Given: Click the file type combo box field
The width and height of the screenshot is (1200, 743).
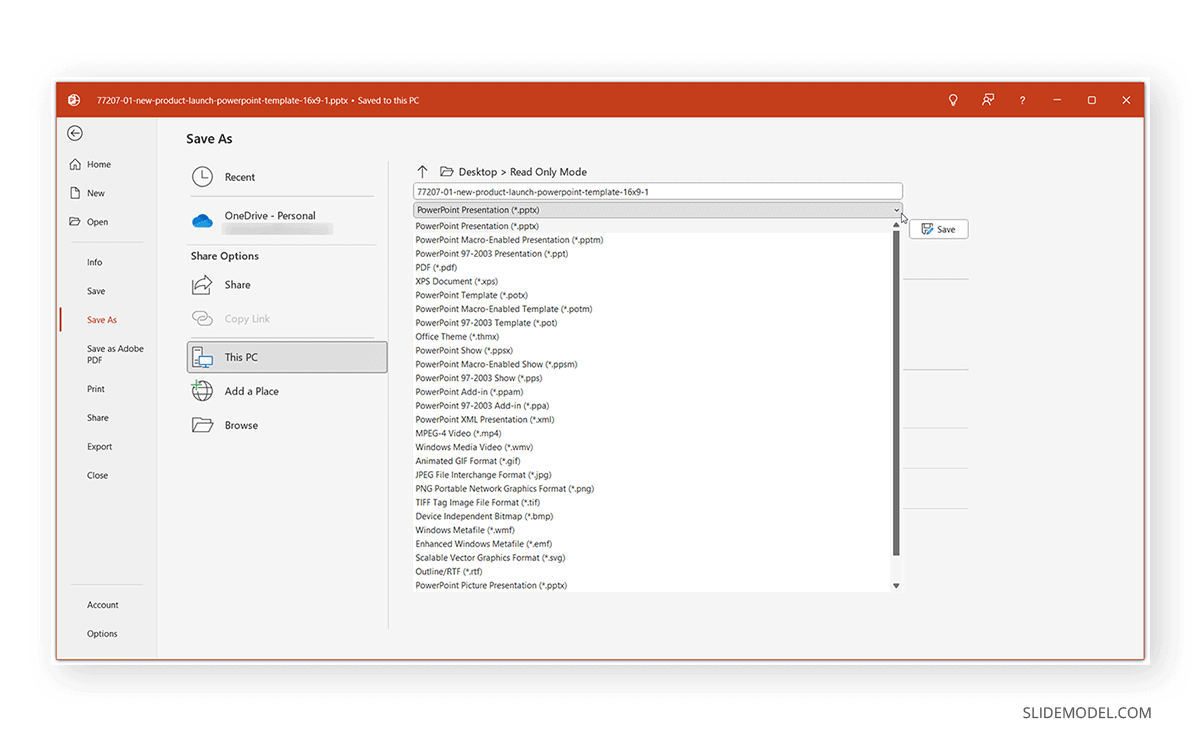Looking at the screenshot, I should click(658, 210).
